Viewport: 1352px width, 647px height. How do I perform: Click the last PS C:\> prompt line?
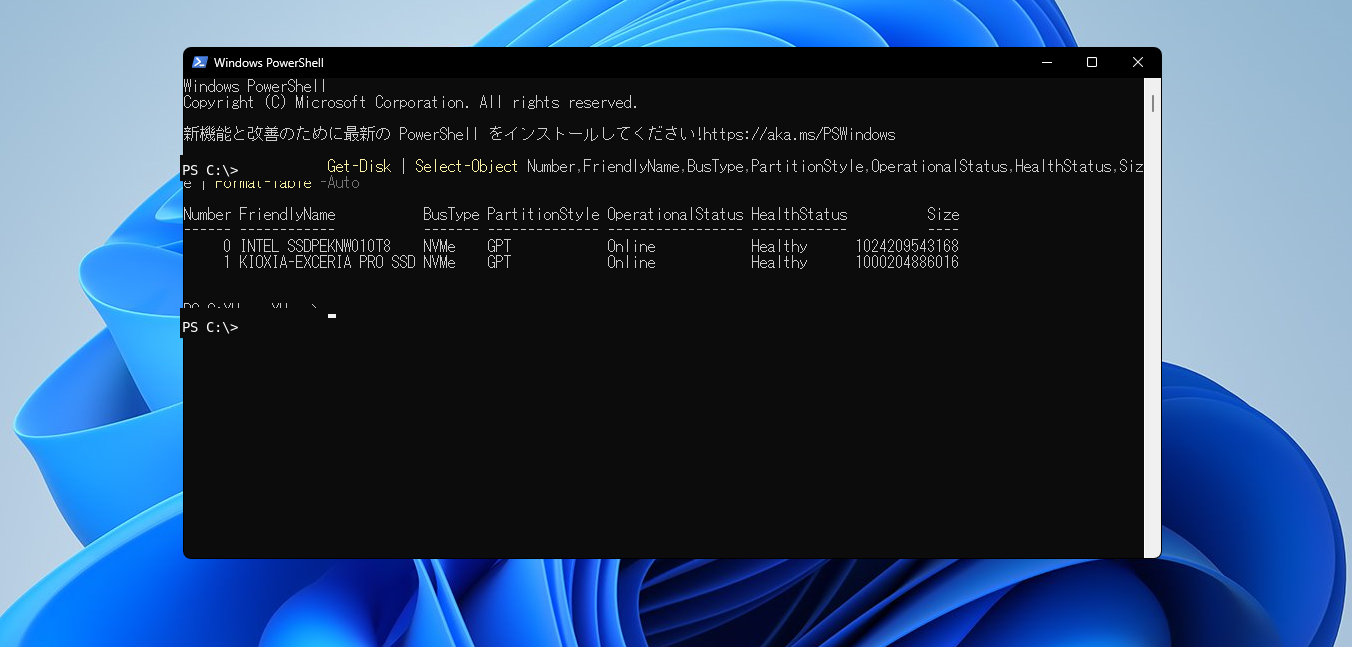210,327
